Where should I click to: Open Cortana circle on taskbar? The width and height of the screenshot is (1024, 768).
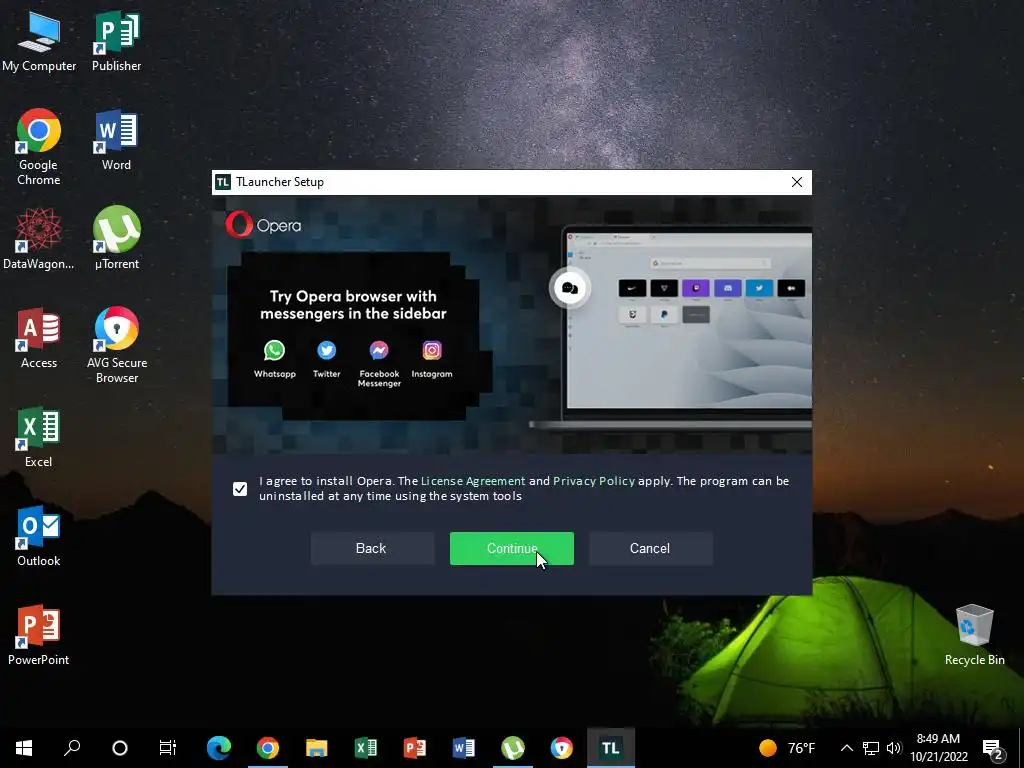coord(120,748)
